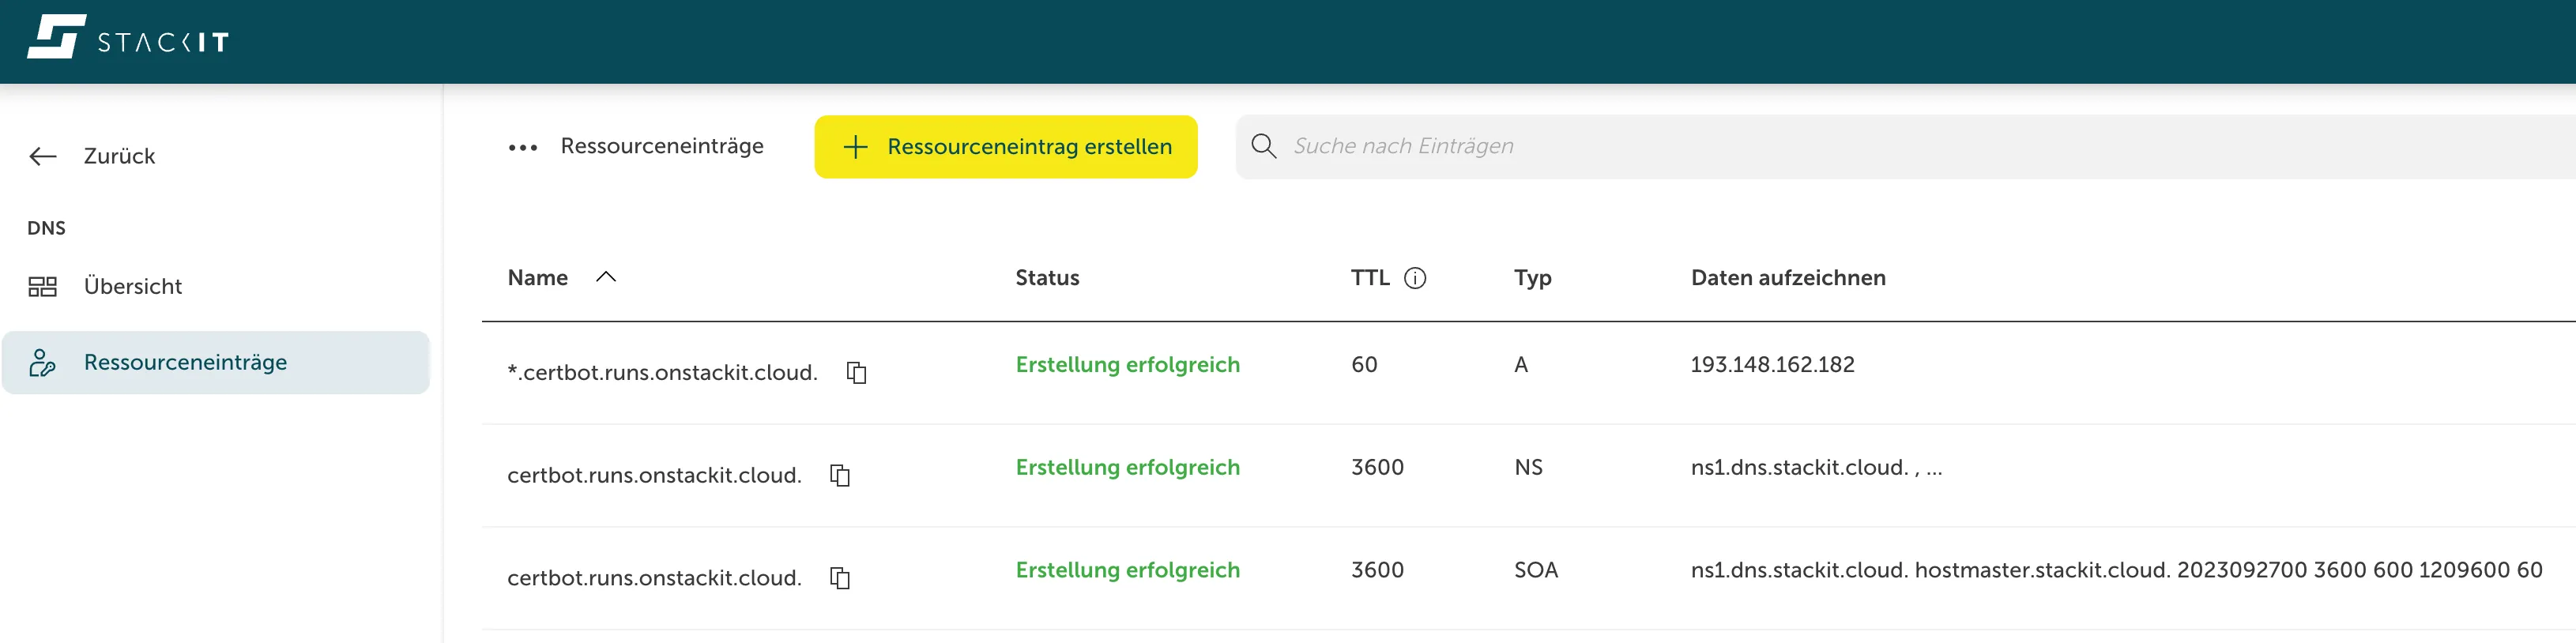Show TTL info tooltip icon
Screen dimensions: 2576x643
[1415, 278]
